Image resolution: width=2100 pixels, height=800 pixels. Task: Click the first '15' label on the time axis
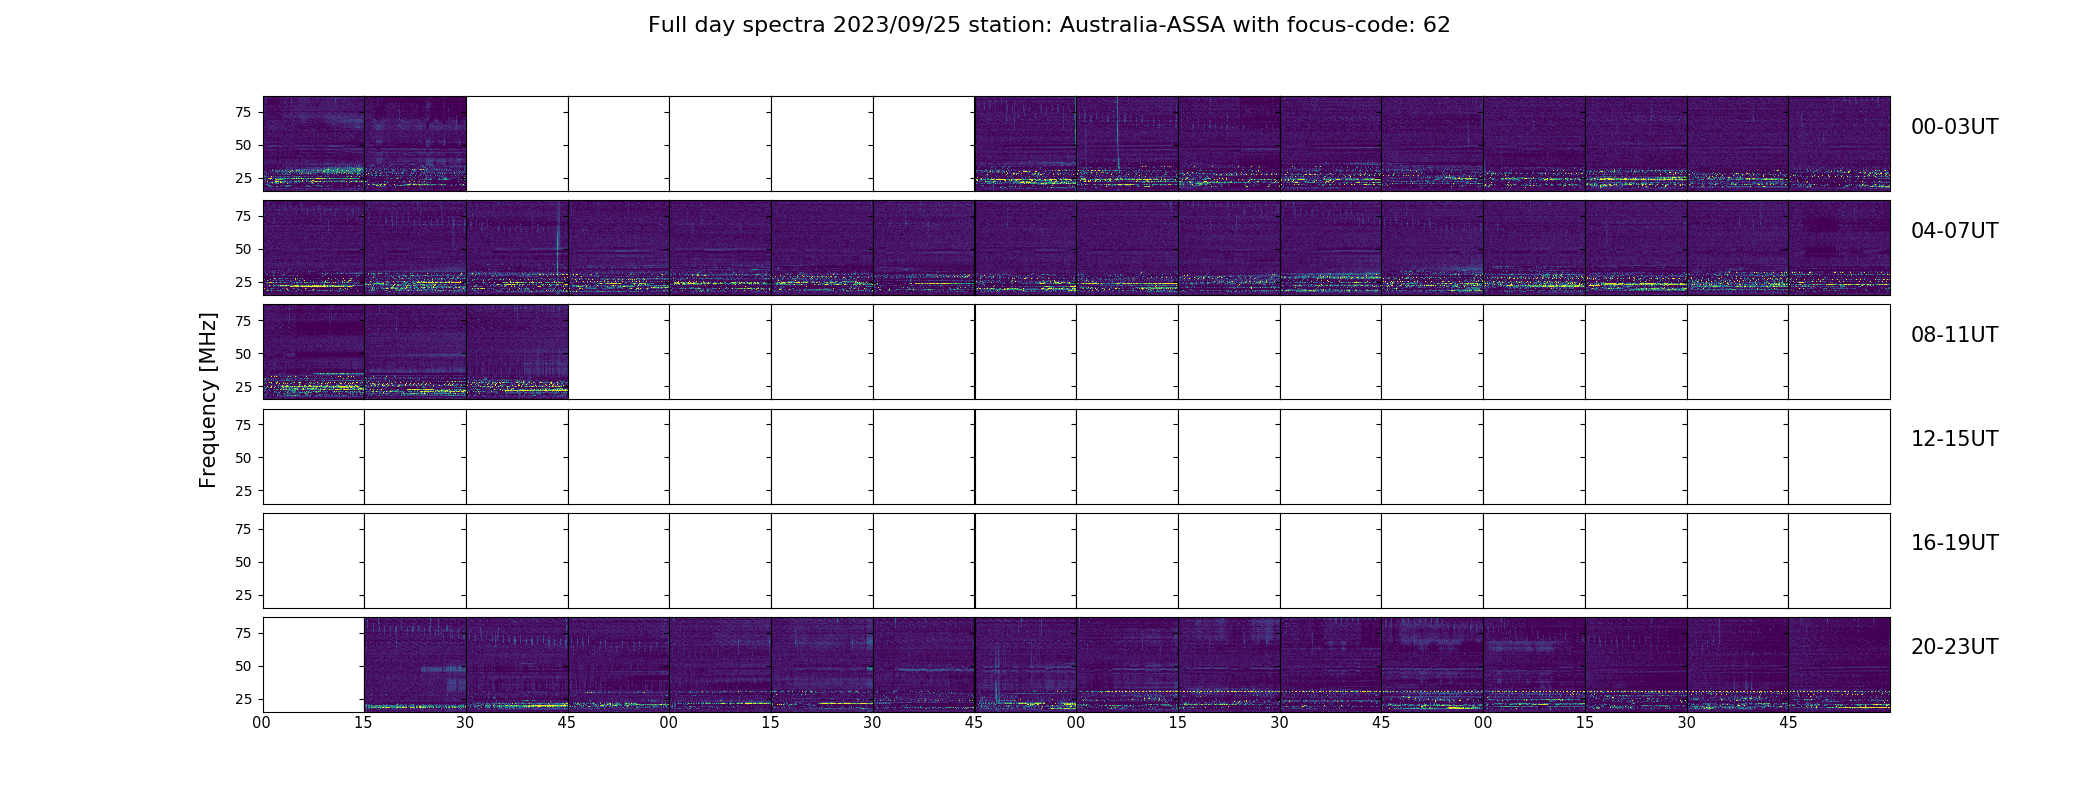coord(364,723)
